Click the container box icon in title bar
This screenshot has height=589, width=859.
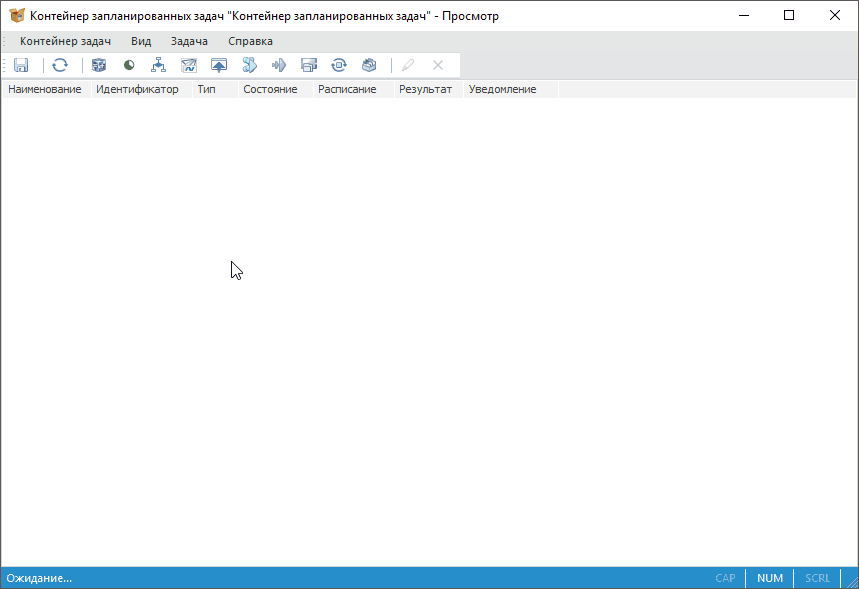pyautogui.click(x=17, y=15)
